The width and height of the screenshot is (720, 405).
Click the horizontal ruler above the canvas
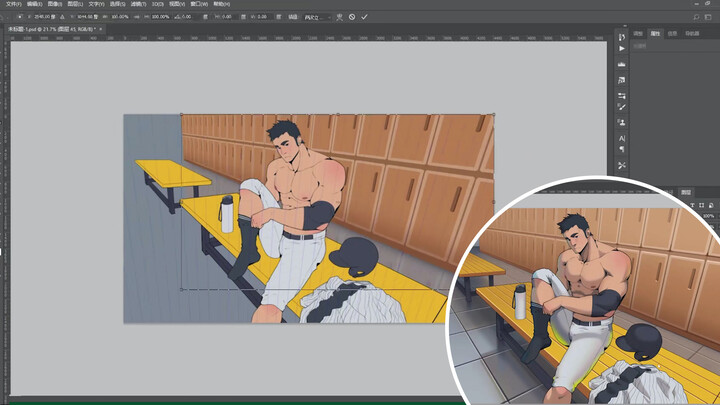(308, 39)
